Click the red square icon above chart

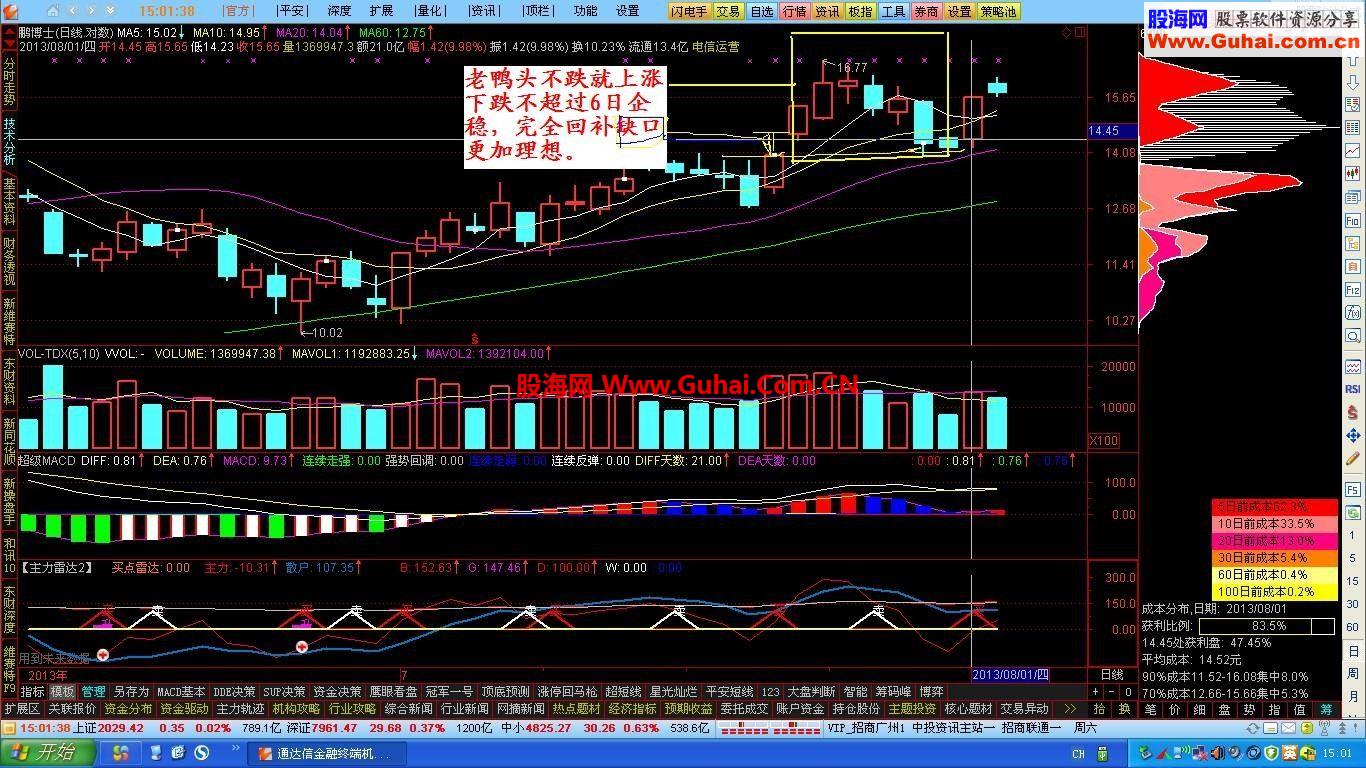click(1080, 32)
